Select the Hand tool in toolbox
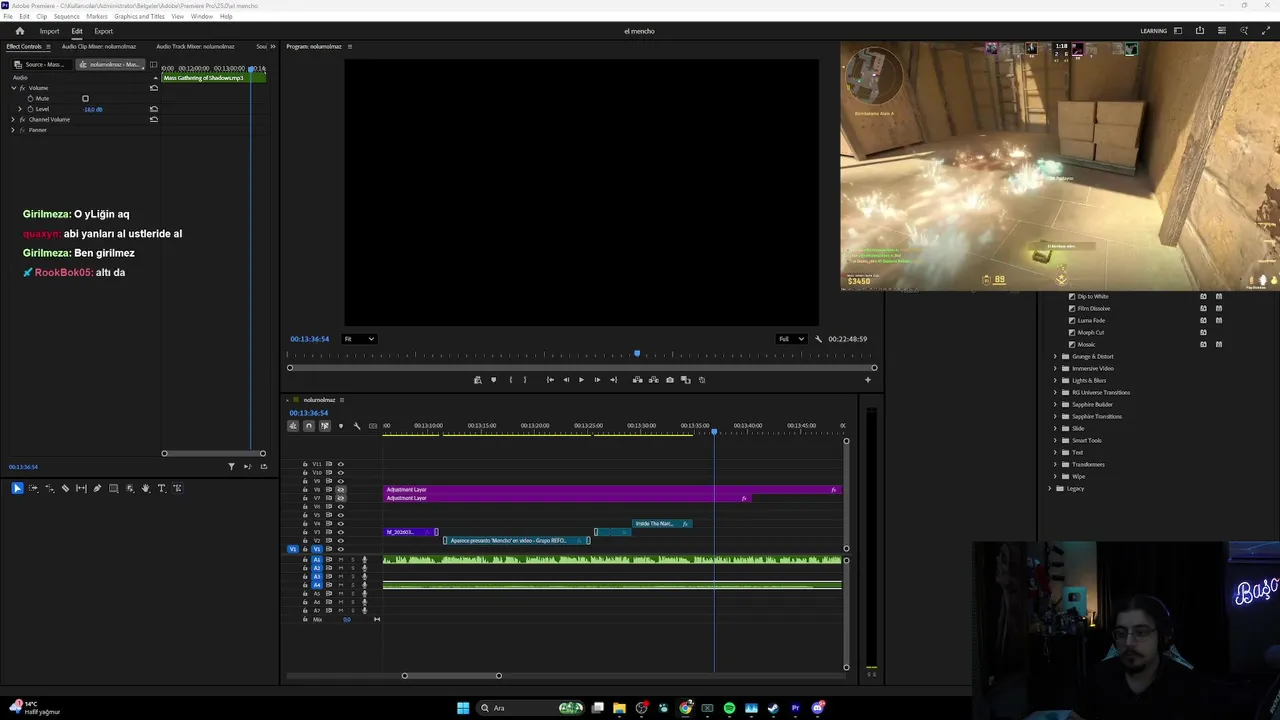Image resolution: width=1280 pixels, height=720 pixels. click(145, 488)
